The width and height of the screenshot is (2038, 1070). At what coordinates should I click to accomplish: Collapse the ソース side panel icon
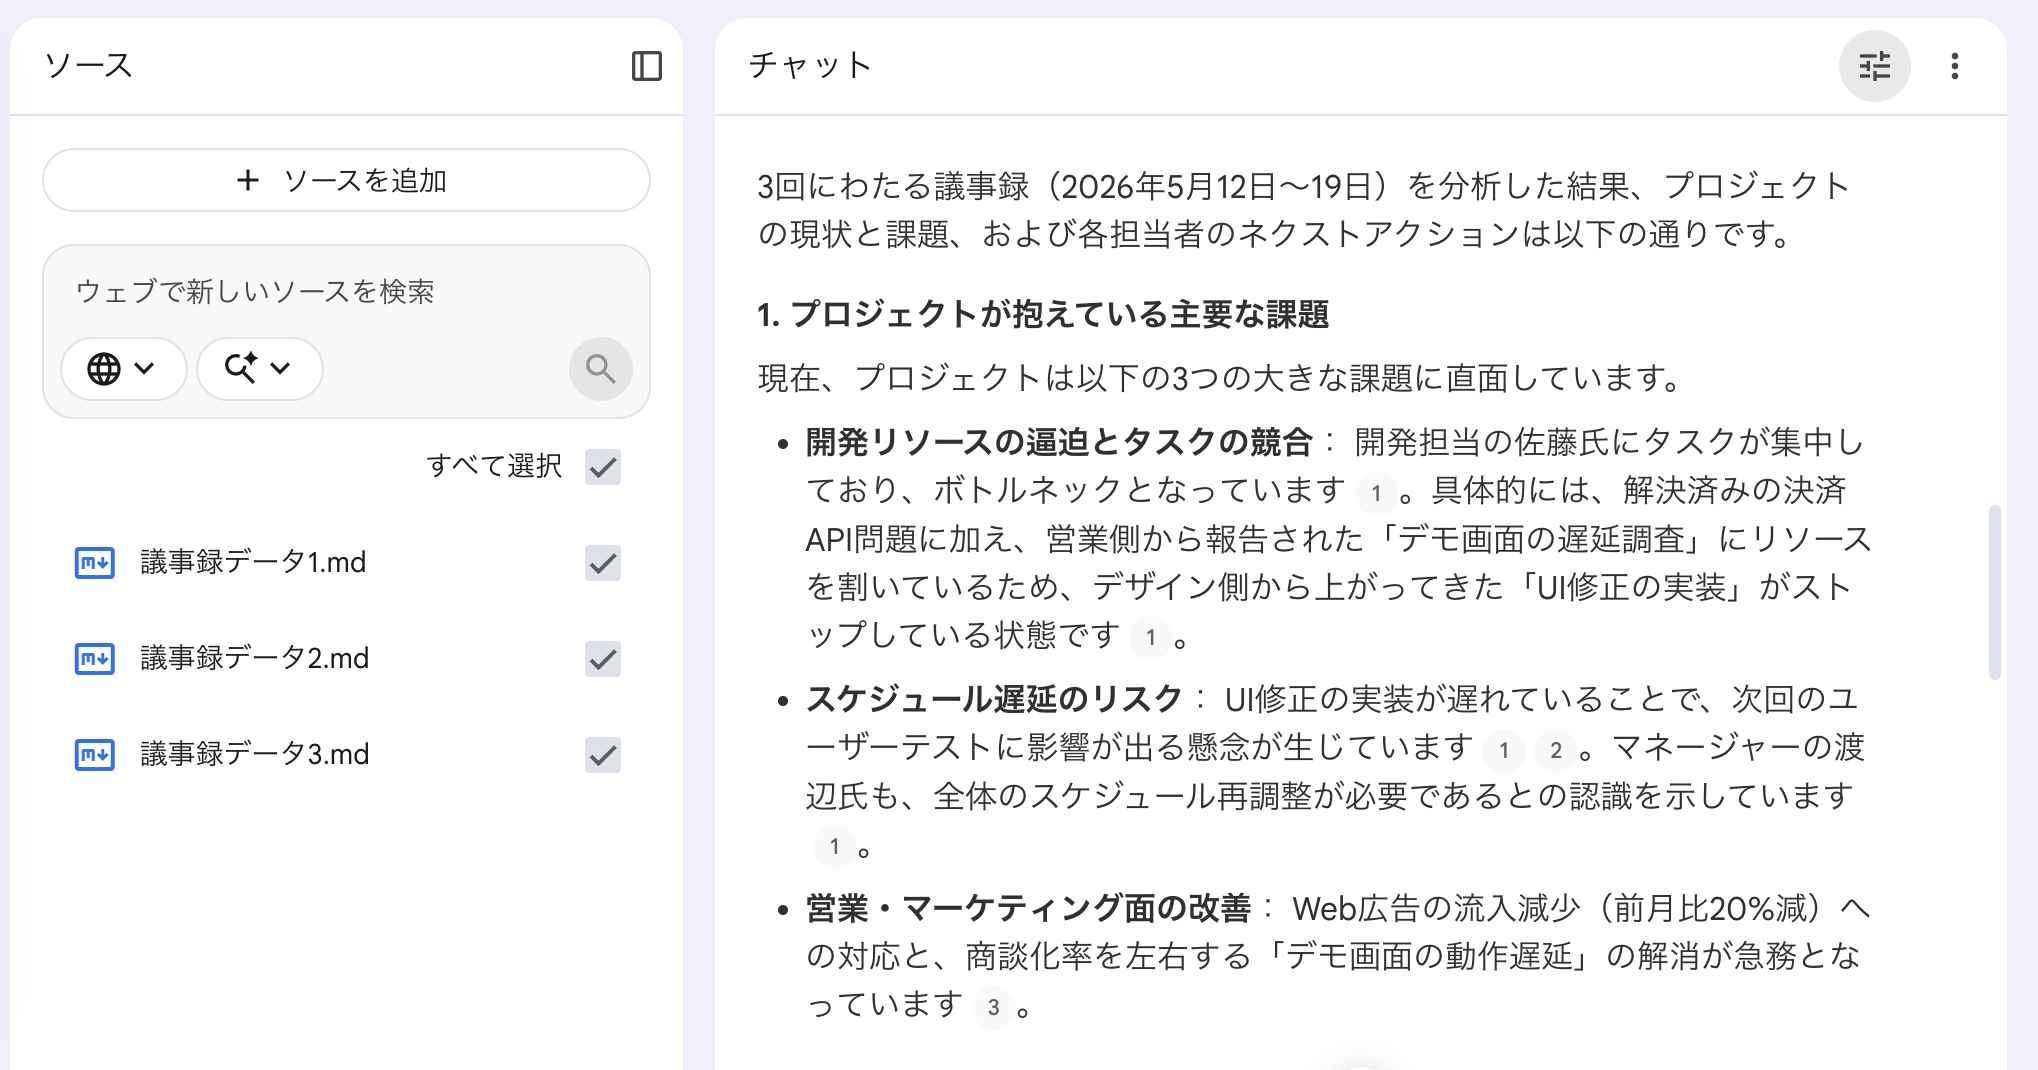(647, 66)
